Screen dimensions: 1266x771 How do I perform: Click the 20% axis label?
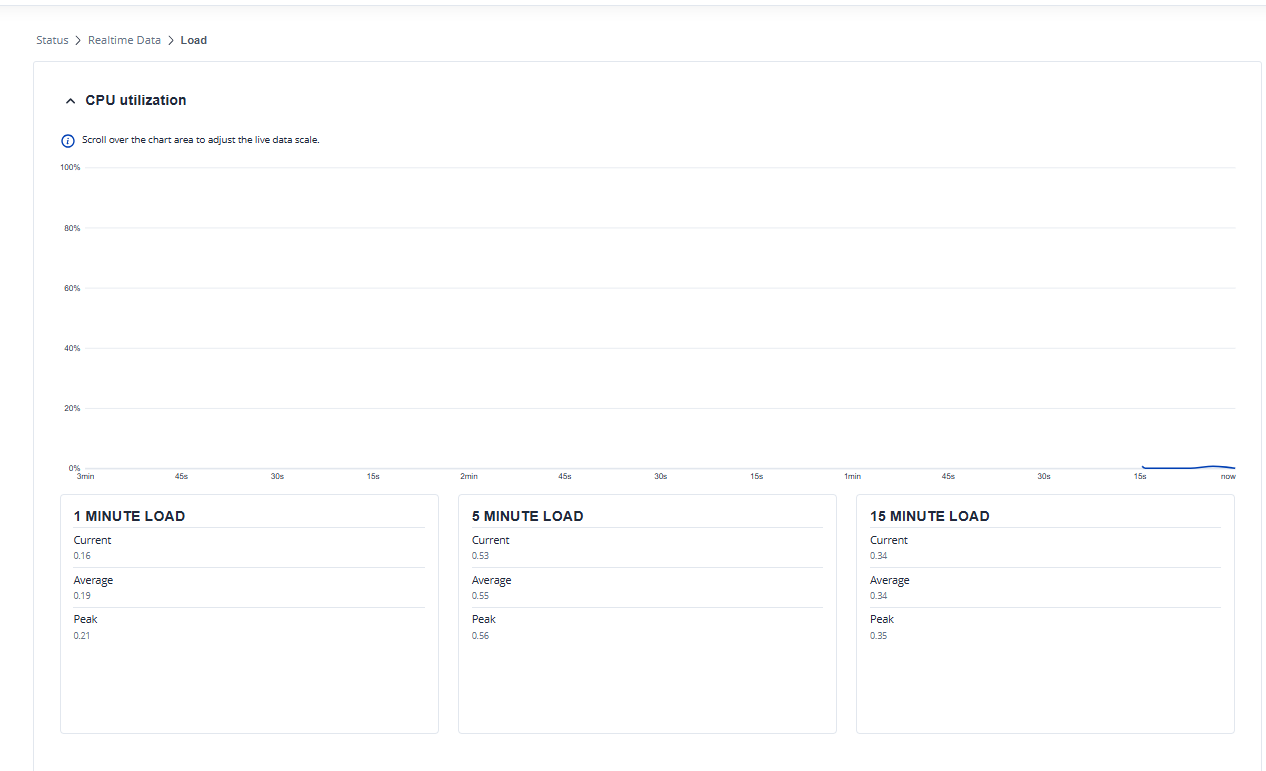point(72,408)
